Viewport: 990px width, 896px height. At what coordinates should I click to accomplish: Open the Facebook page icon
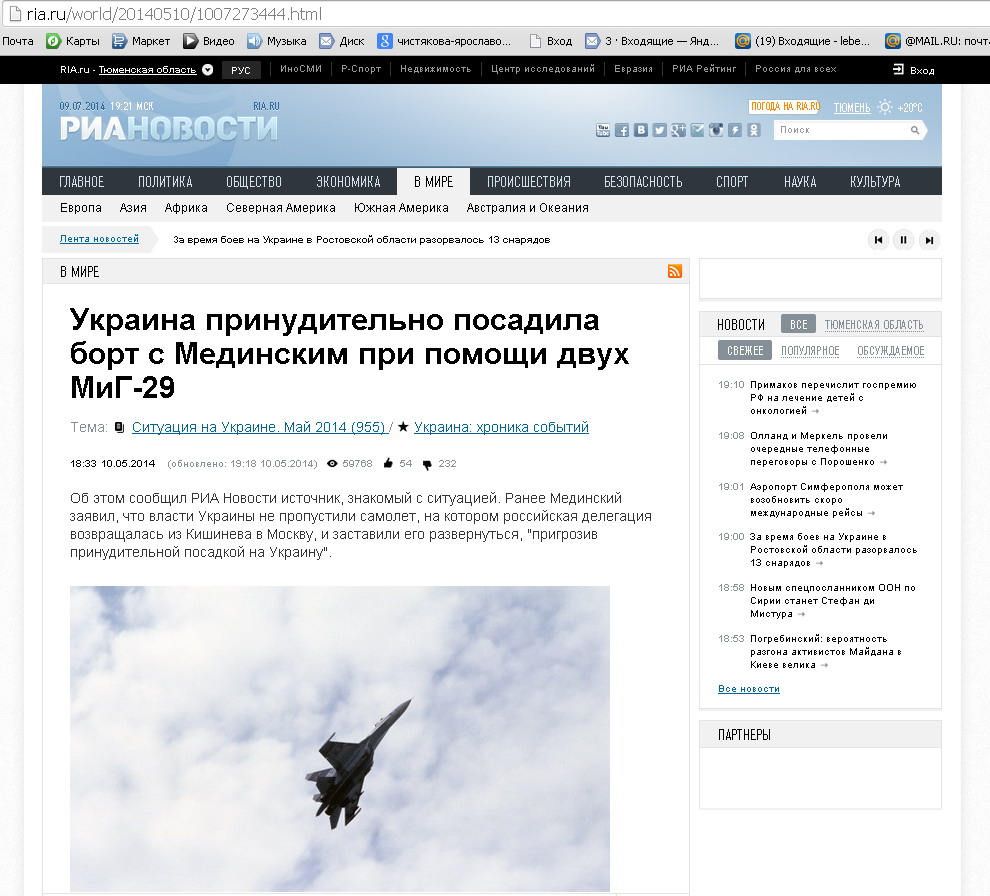(622, 130)
